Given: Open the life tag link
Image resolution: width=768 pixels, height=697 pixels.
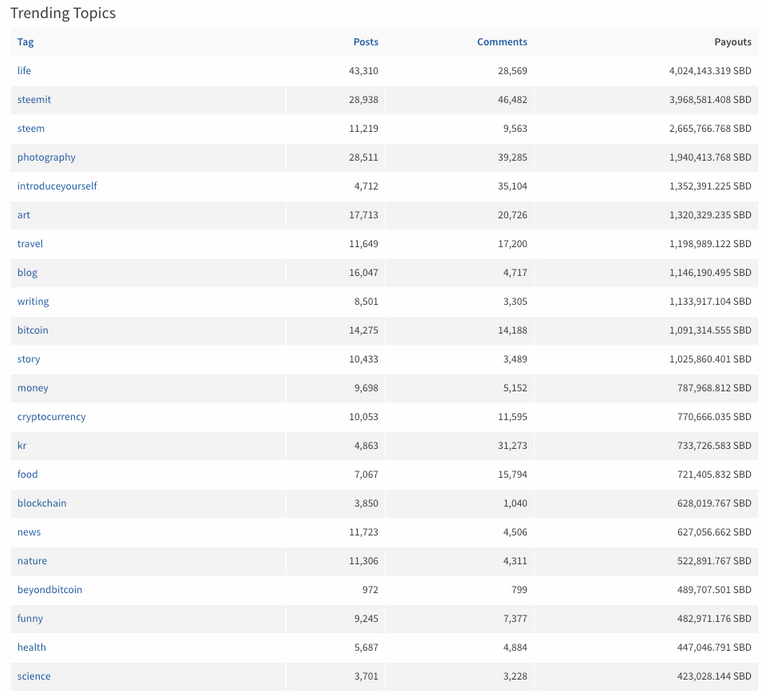Looking at the screenshot, I should tap(24, 71).
